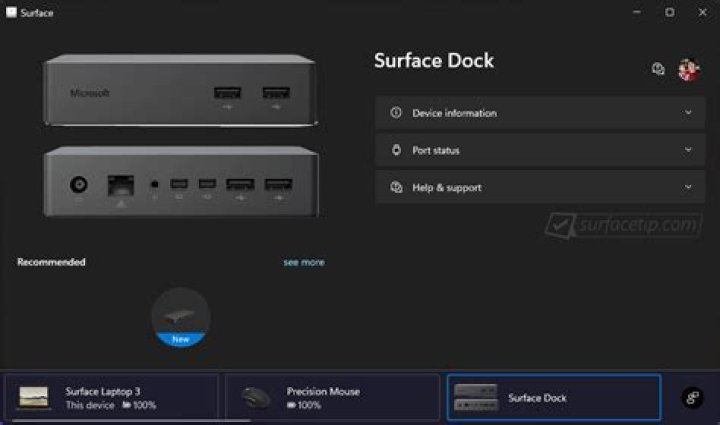Click the Device information info icon
720x425 pixels.
pyautogui.click(x=396, y=113)
